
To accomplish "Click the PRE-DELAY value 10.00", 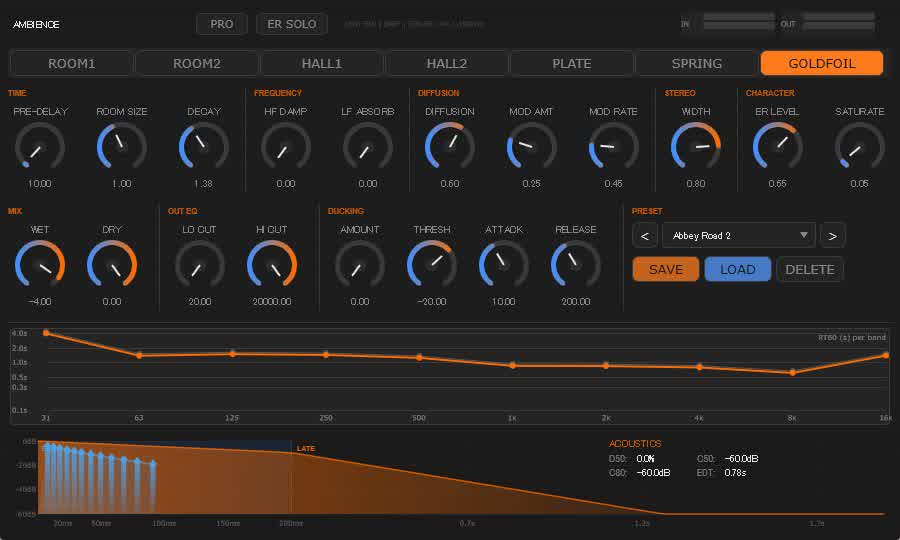I will pyautogui.click(x=40, y=184).
